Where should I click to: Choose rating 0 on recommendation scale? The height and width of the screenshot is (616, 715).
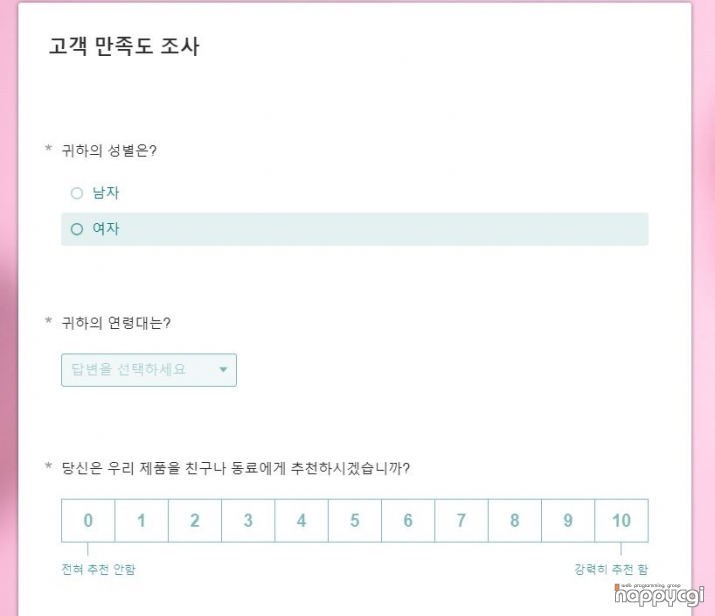point(88,520)
